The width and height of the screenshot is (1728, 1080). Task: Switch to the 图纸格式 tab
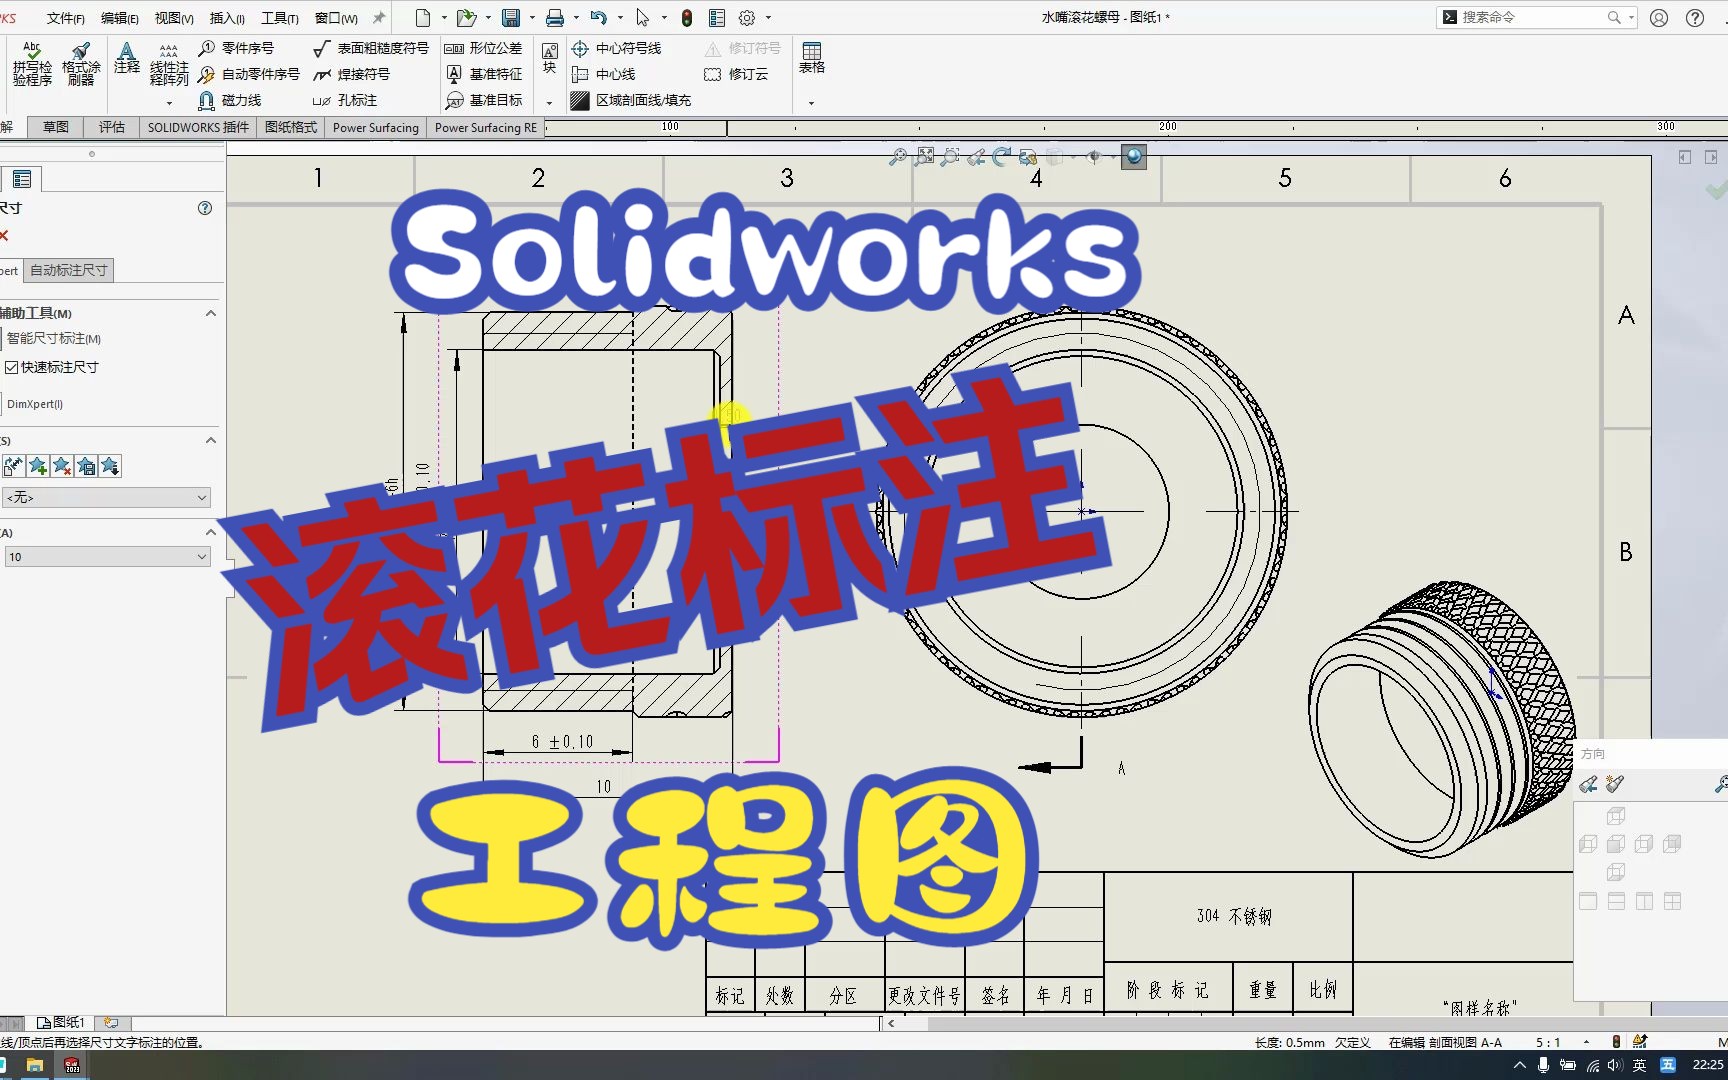[291, 127]
